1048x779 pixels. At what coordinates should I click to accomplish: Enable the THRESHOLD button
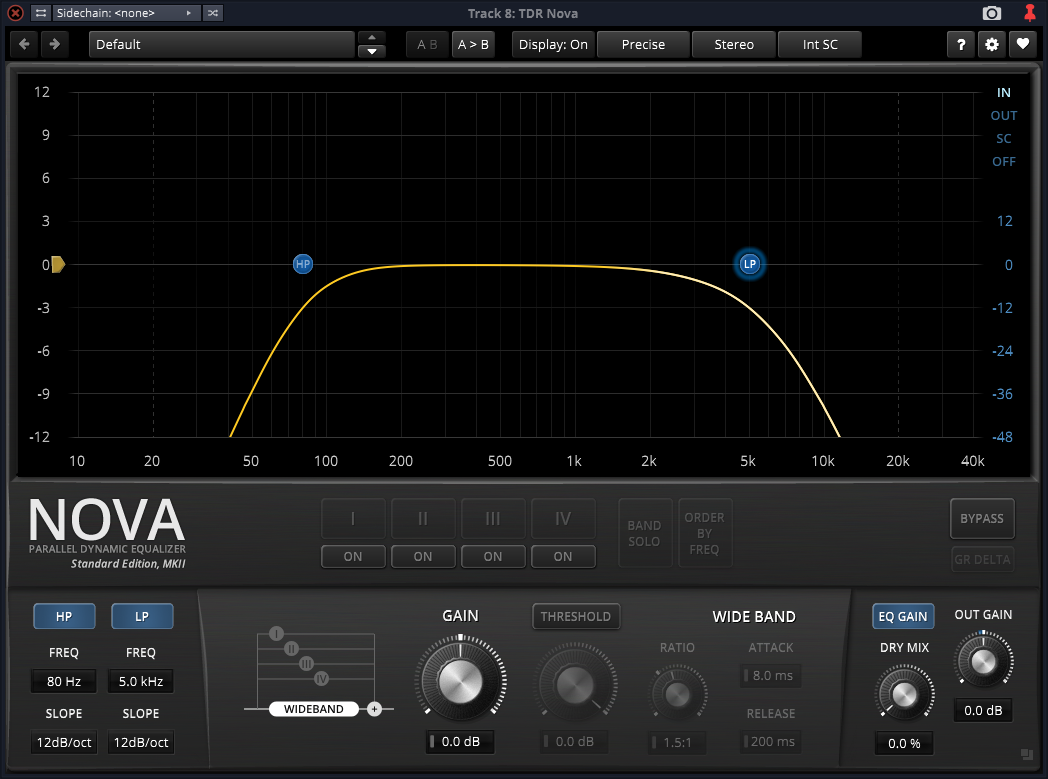[x=575, y=617]
